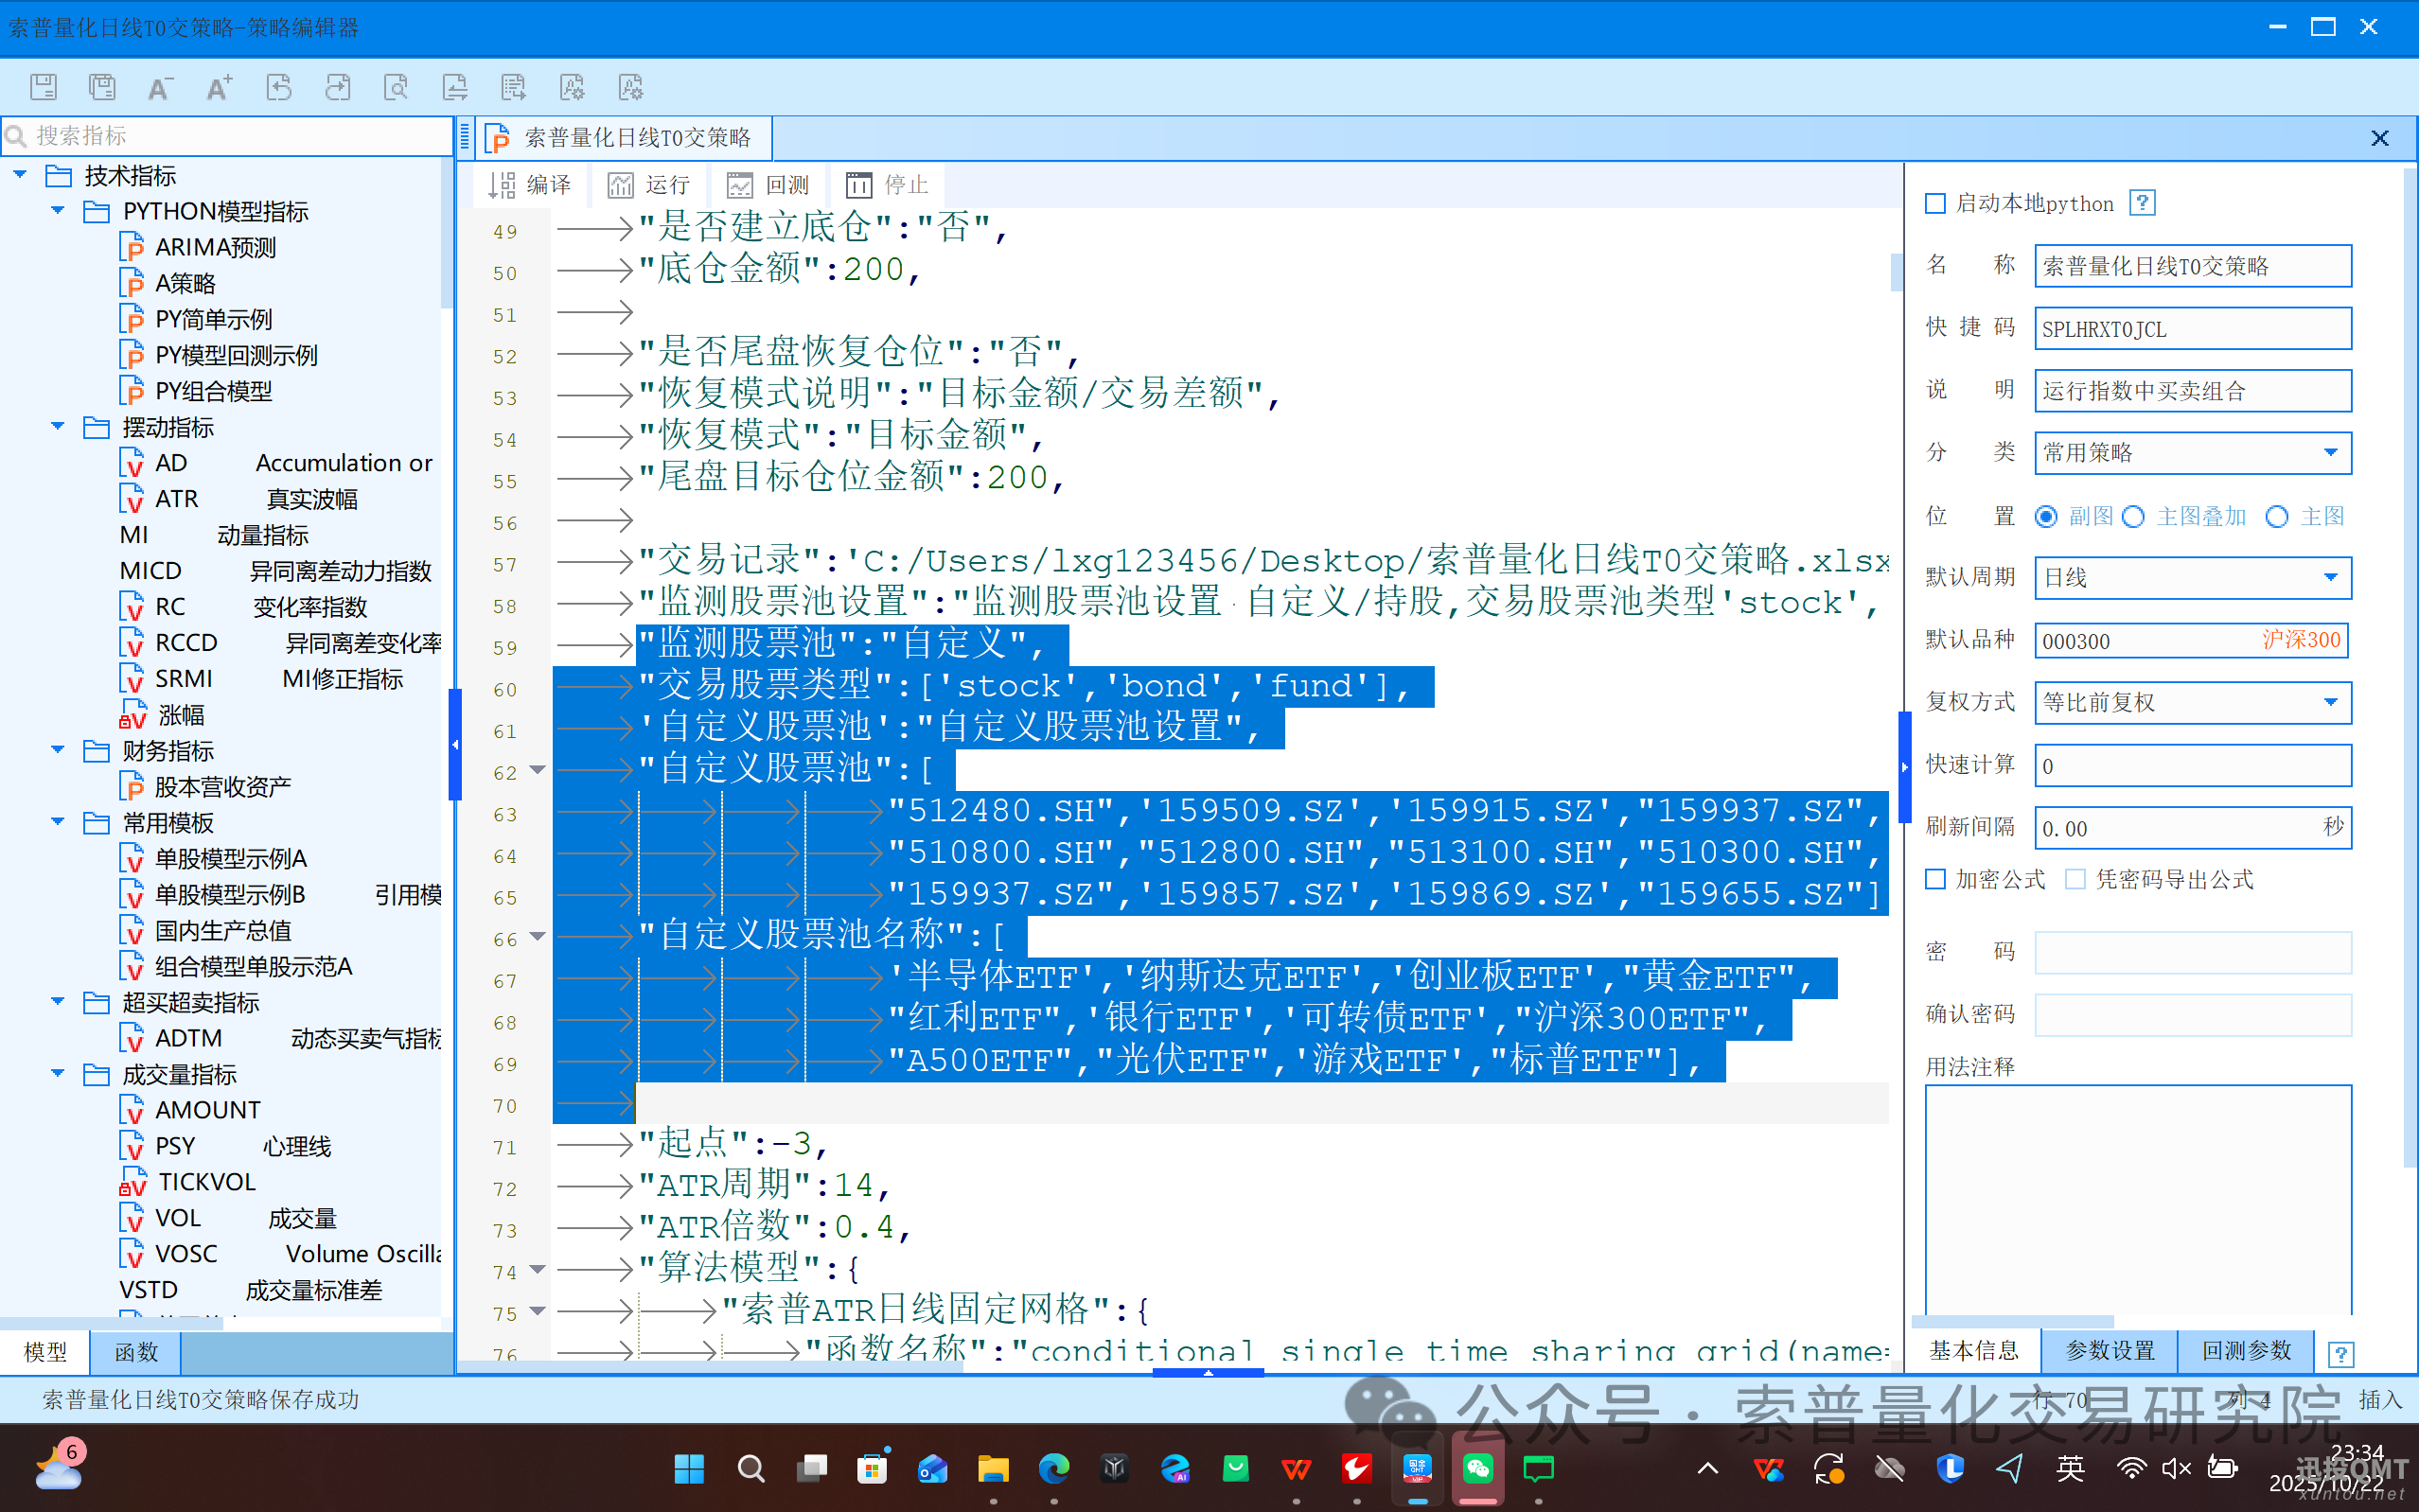Switch to the 函数 tab
Viewport: 2419px width, 1512px height.
pos(136,1352)
